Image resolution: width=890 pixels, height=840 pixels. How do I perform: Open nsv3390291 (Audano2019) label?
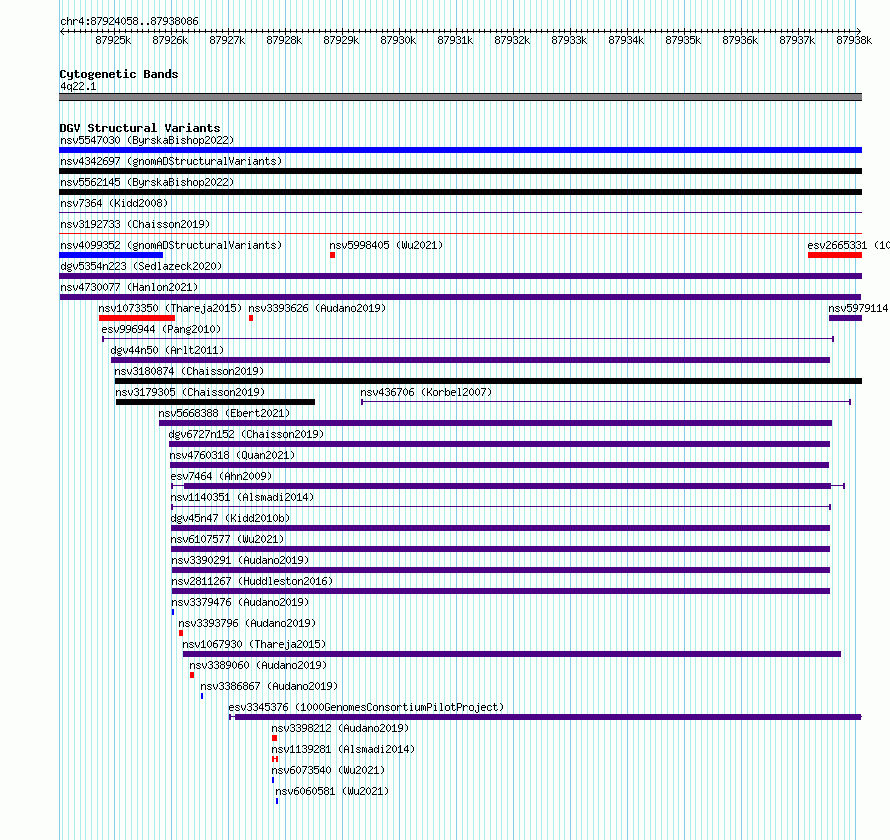coord(241,560)
